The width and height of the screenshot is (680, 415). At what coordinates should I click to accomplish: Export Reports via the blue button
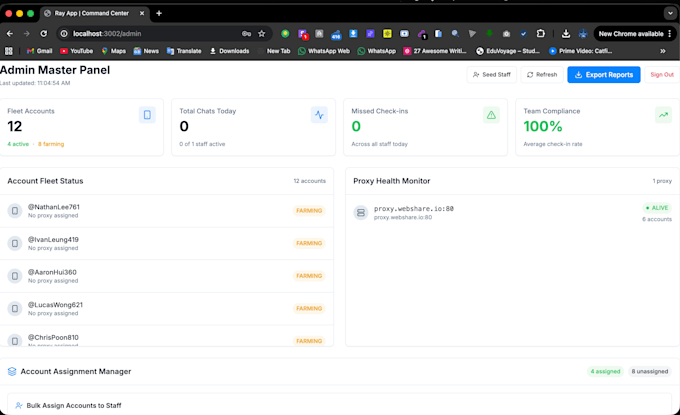pyautogui.click(x=604, y=75)
